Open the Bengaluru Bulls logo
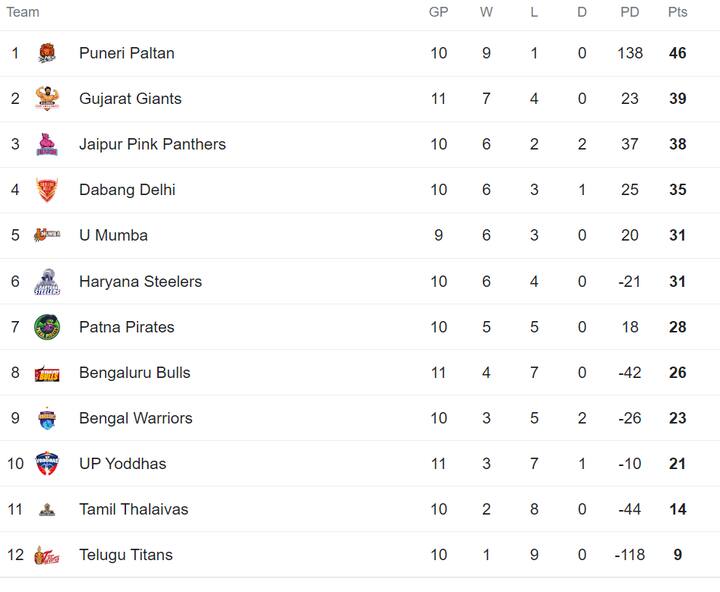 click(x=47, y=373)
